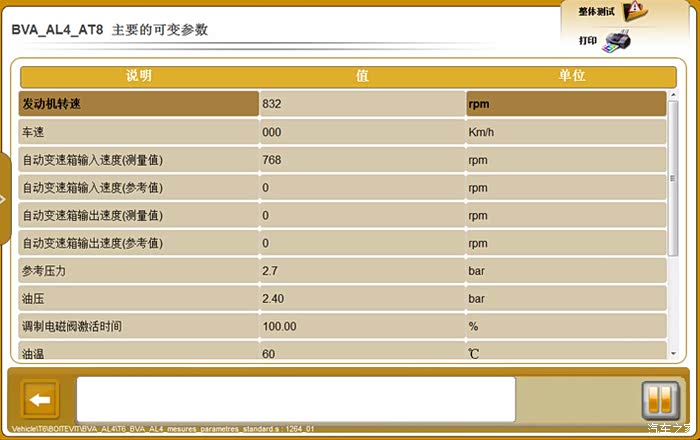Click the reference pressure value 2.7
Screen dimensions: 700x440
click(270, 271)
